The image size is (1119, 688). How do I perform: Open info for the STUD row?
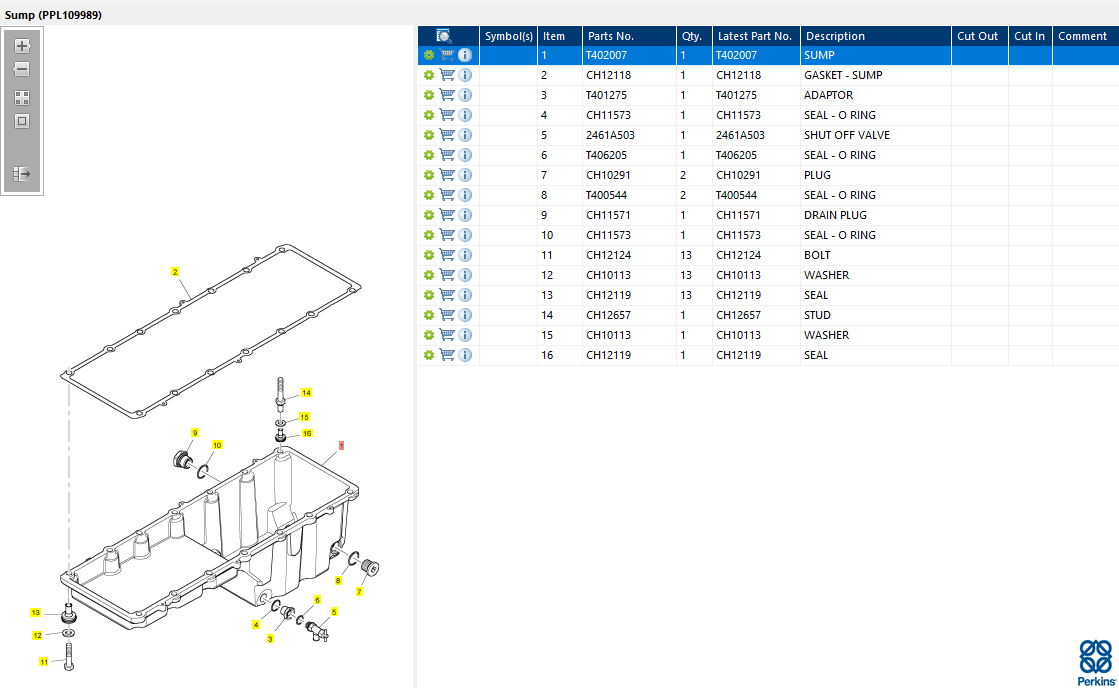point(465,315)
